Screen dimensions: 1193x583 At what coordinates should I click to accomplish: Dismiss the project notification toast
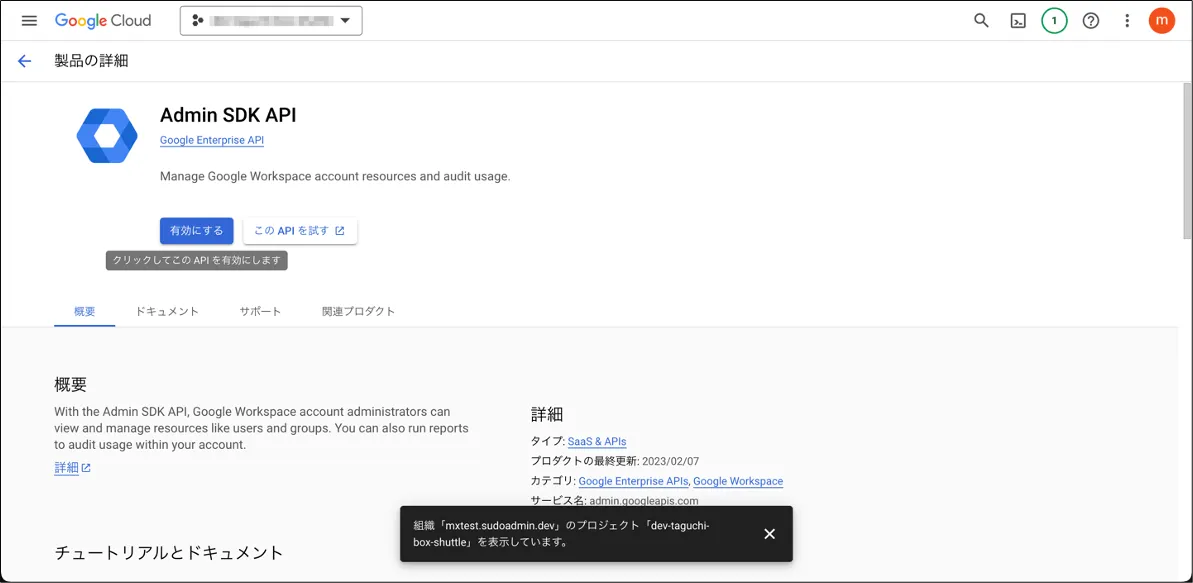pos(769,534)
